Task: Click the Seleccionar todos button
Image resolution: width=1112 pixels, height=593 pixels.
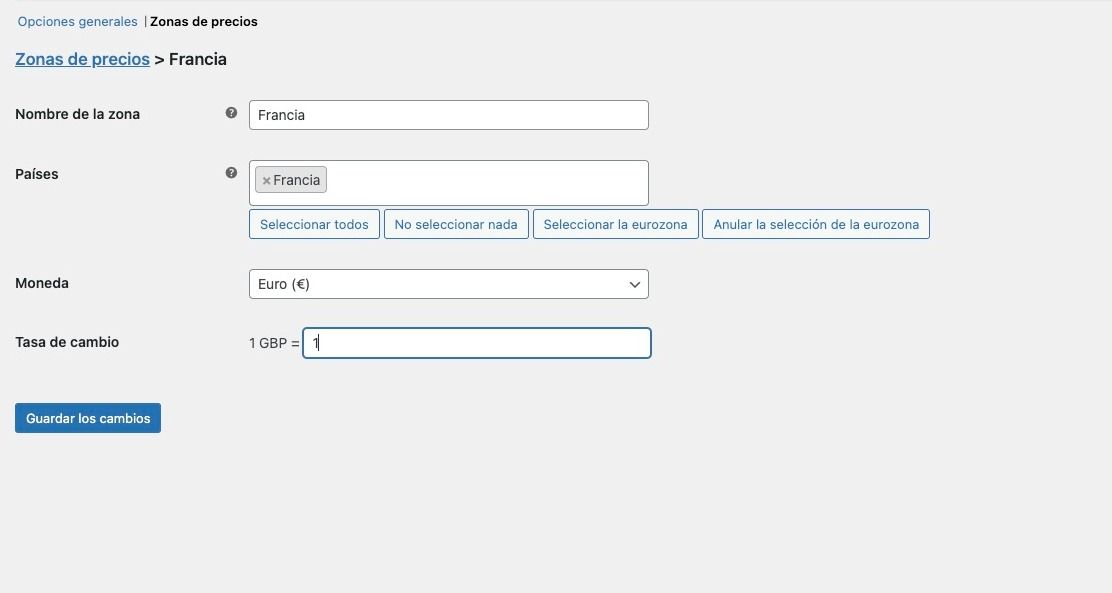Action: click(x=314, y=224)
